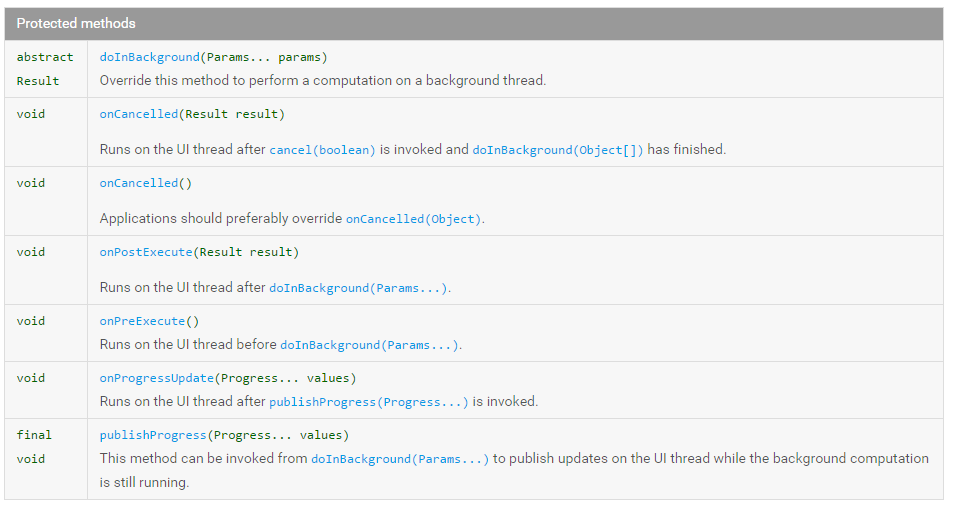
Task: Click the void modifier beside onPostExecute
Action: 31,252
